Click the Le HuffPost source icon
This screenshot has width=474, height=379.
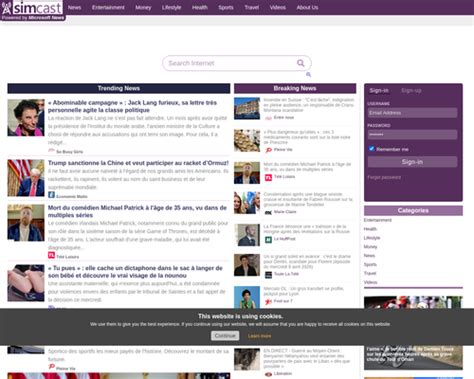coord(268,239)
